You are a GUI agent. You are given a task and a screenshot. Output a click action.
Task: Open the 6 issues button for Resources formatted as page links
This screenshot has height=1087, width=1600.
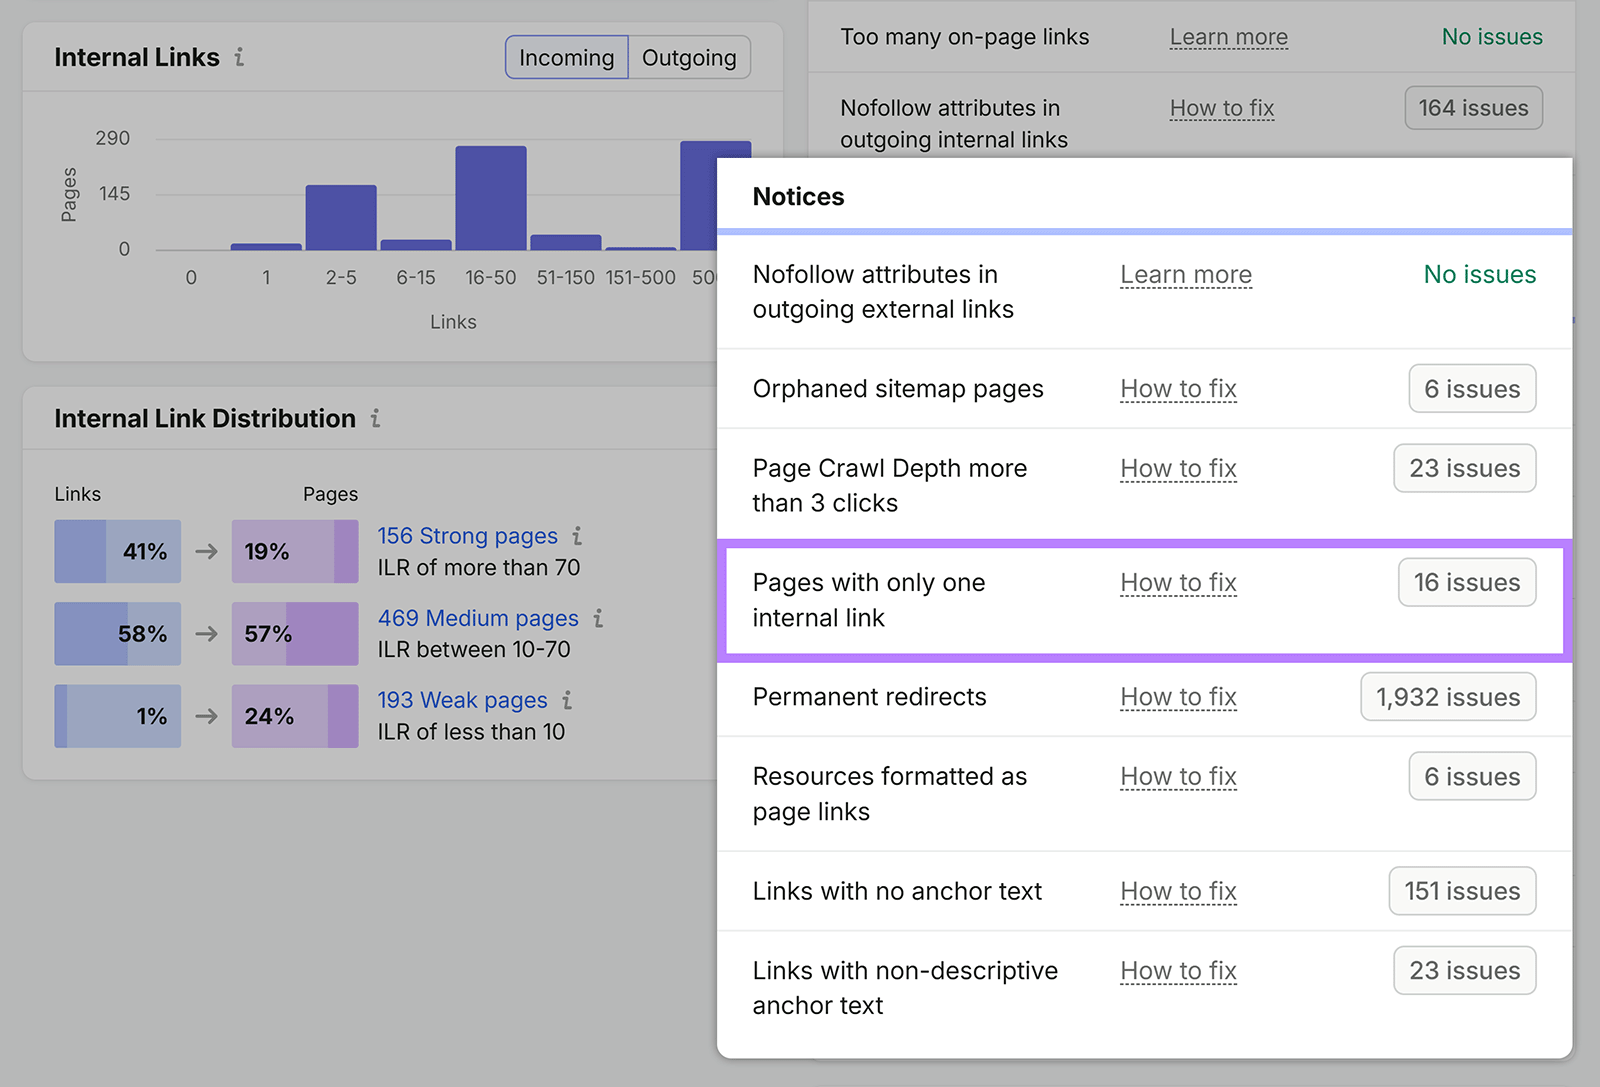click(x=1472, y=777)
